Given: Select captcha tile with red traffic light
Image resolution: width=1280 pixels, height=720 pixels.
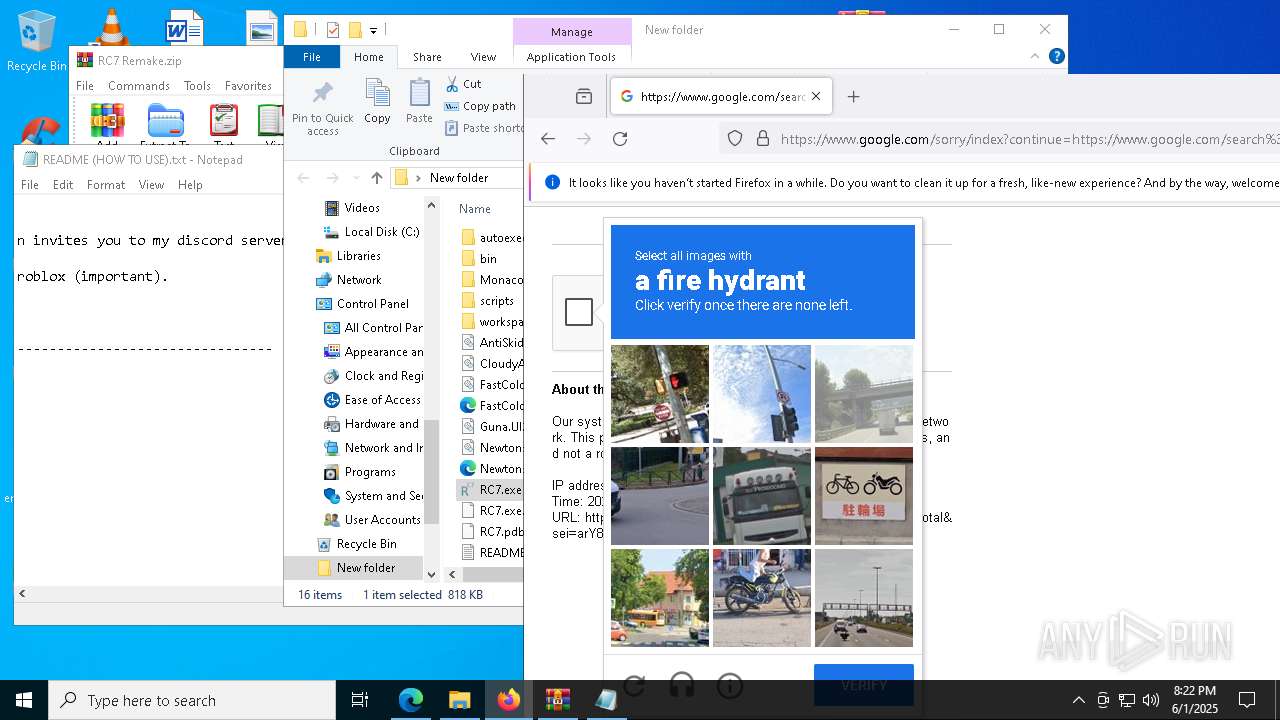Looking at the screenshot, I should [660, 394].
